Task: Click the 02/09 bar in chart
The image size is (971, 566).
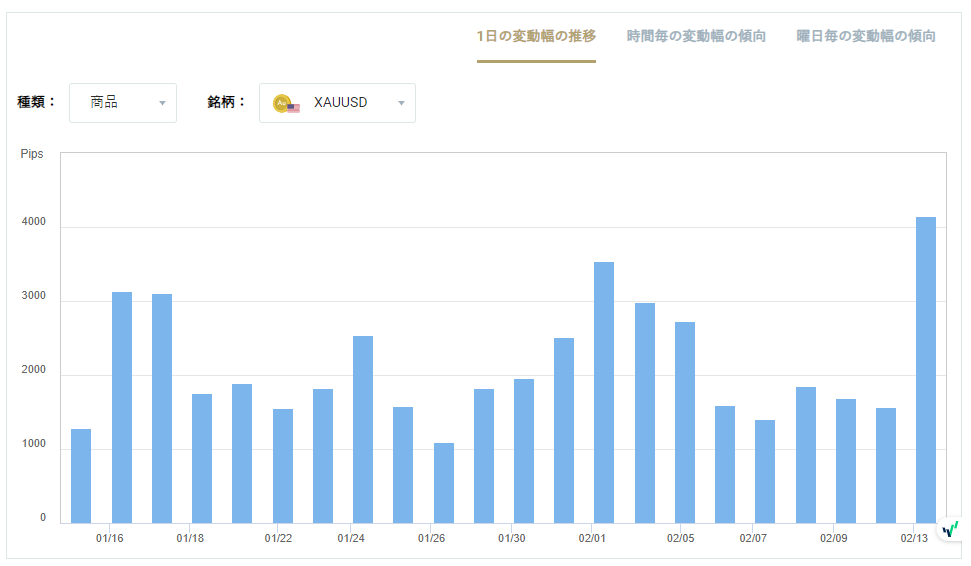Action: (x=846, y=461)
